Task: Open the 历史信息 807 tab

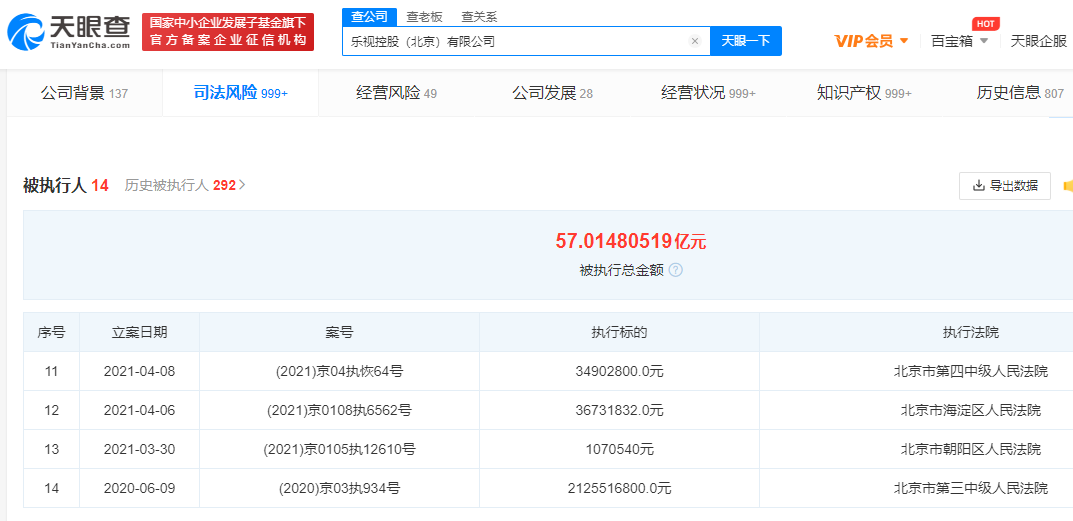Action: click(1020, 93)
